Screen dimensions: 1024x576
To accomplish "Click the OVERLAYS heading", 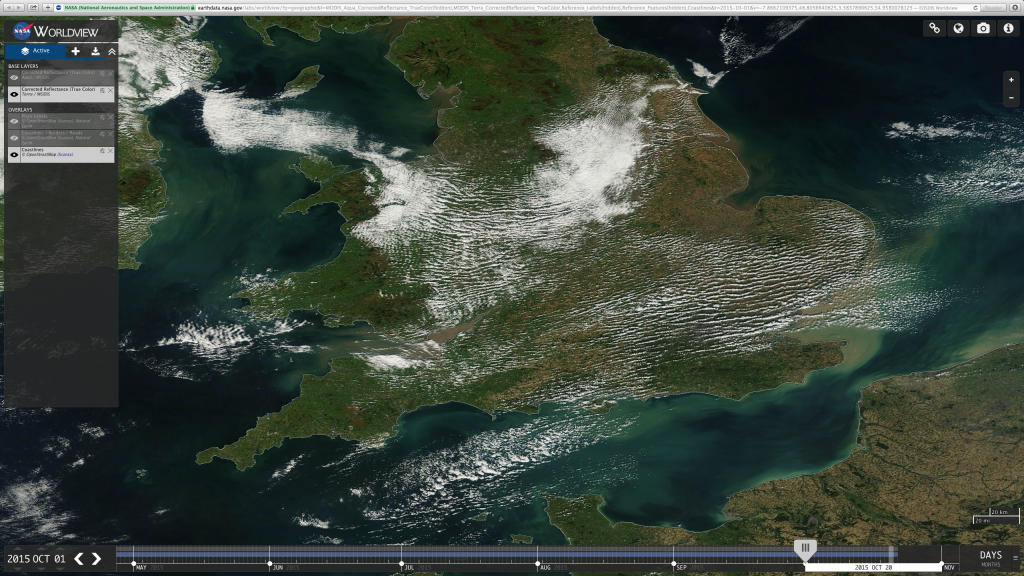I will [20, 110].
